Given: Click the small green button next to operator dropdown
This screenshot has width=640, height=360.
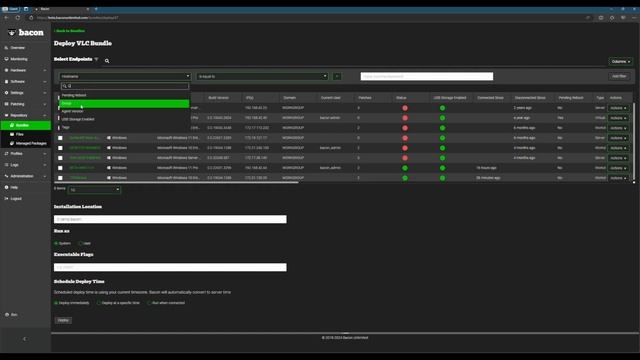Looking at the screenshot, I should [x=337, y=76].
